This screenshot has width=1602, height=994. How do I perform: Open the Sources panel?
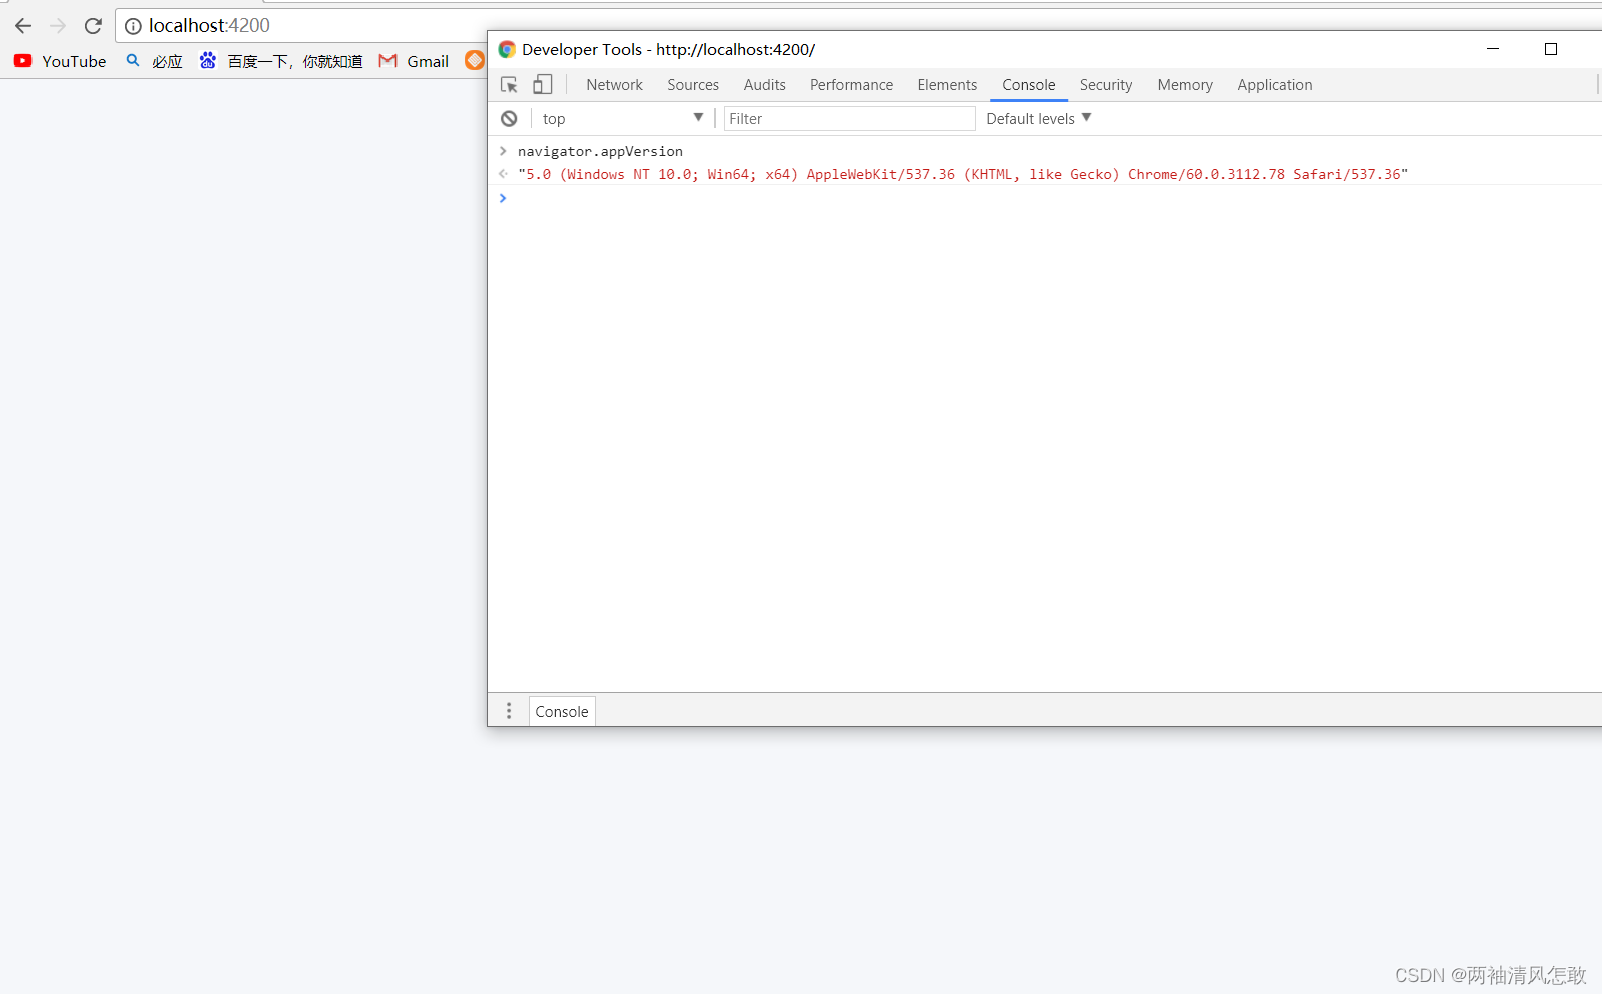pyautogui.click(x=693, y=85)
